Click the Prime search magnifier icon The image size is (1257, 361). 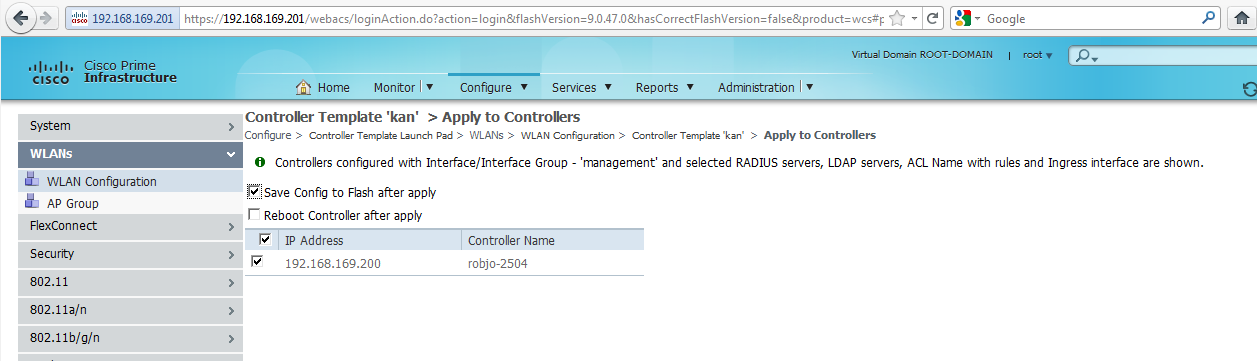click(1084, 56)
